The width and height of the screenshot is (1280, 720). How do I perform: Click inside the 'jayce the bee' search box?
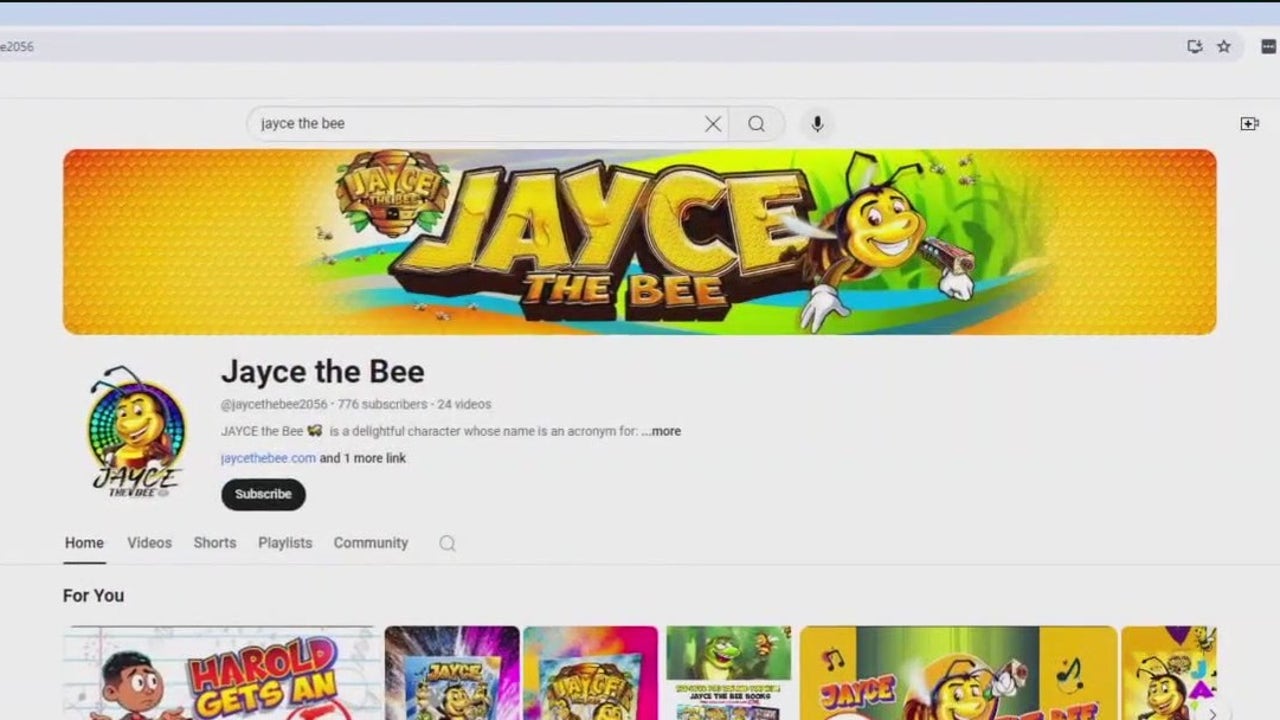pyautogui.click(x=450, y=123)
